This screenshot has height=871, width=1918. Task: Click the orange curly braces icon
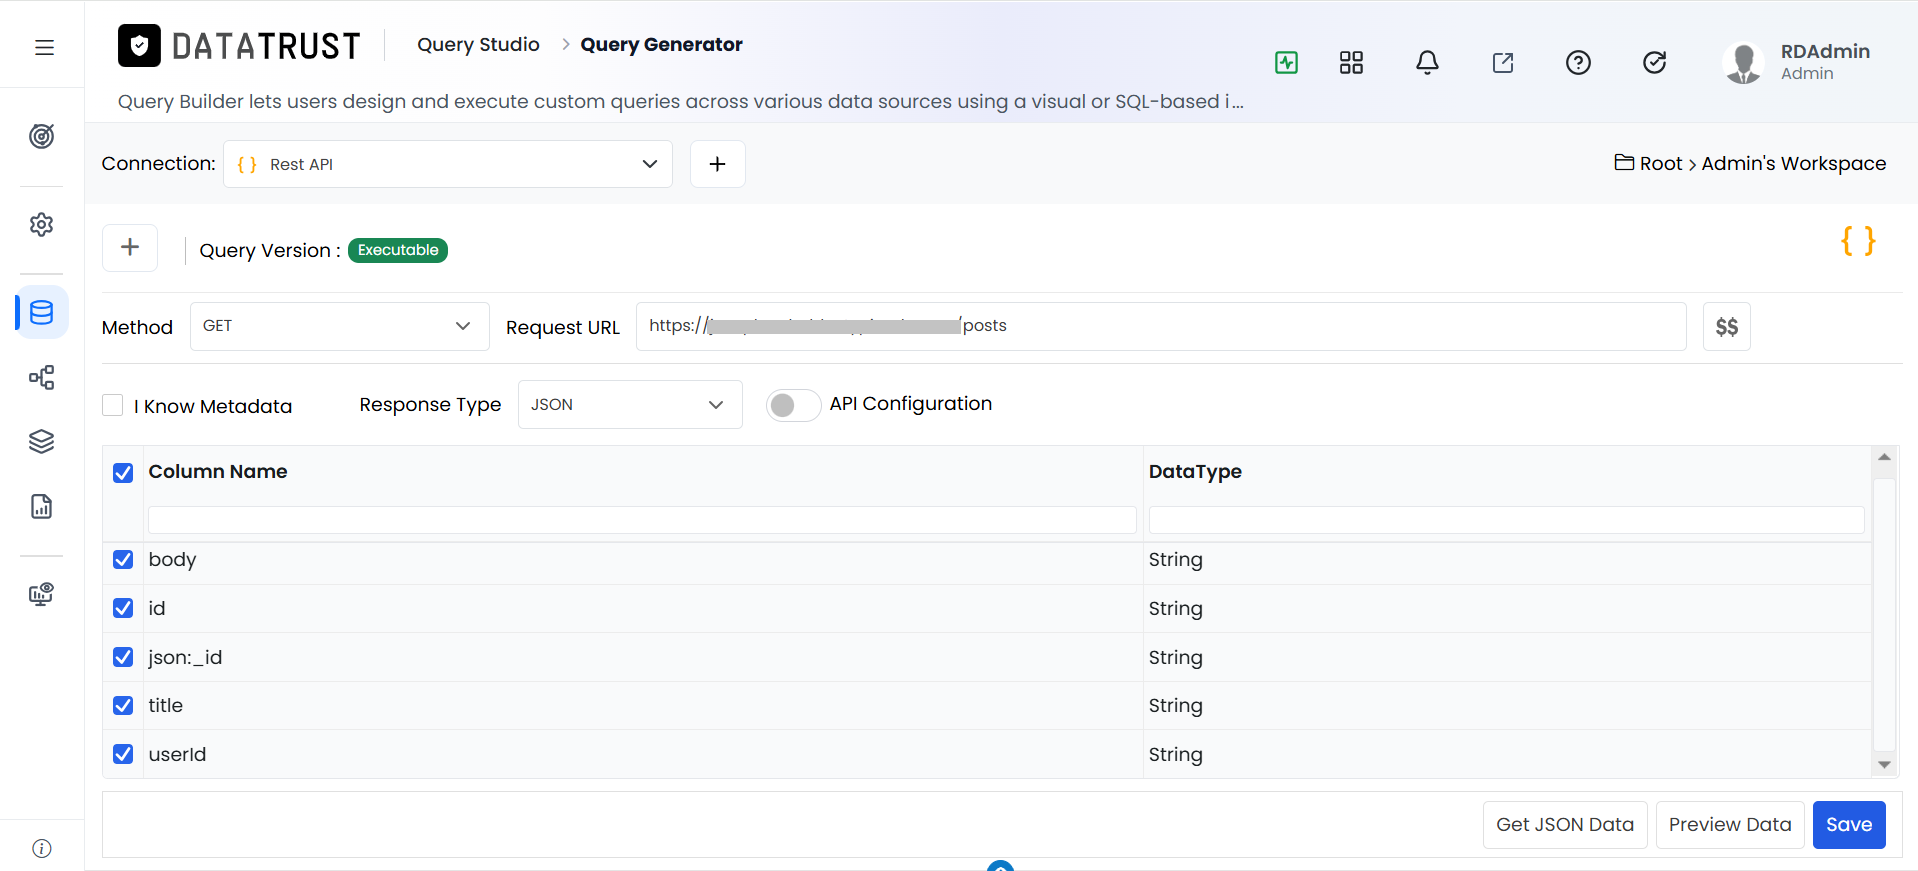click(1858, 241)
